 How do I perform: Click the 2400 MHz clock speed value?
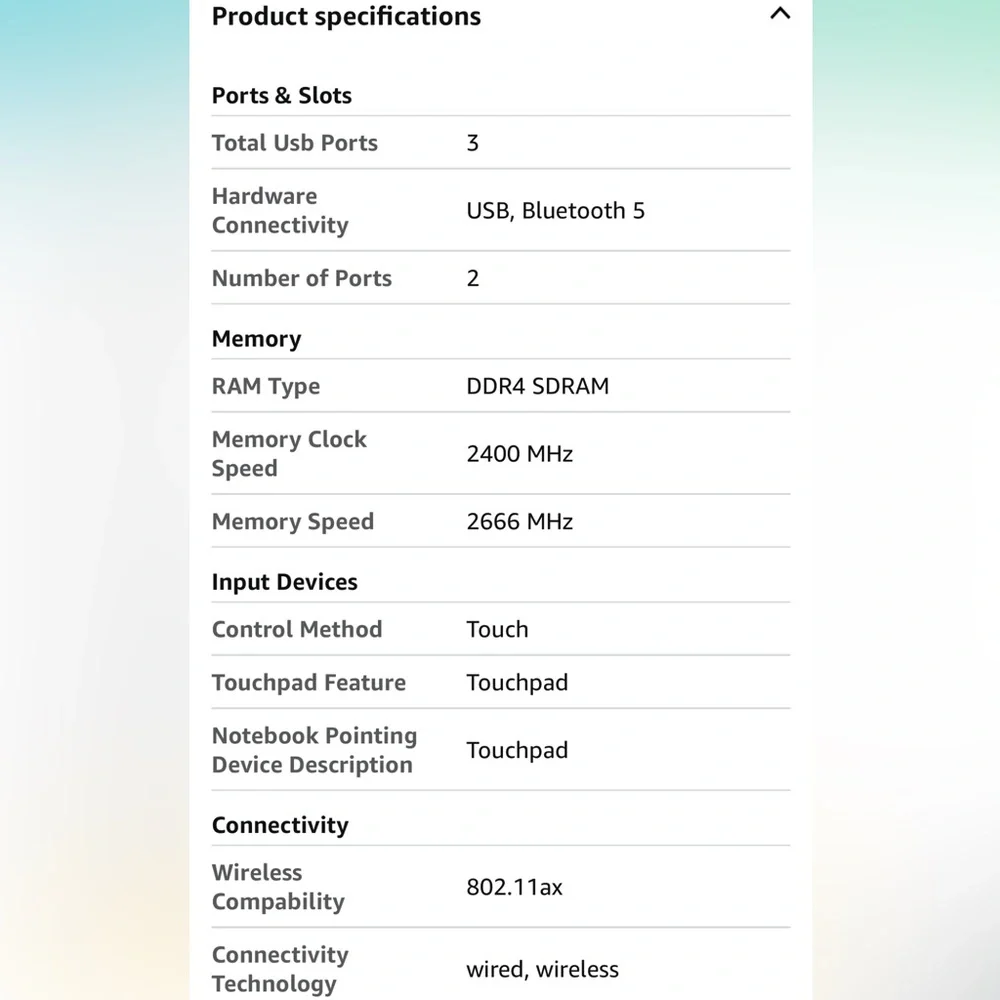point(520,453)
